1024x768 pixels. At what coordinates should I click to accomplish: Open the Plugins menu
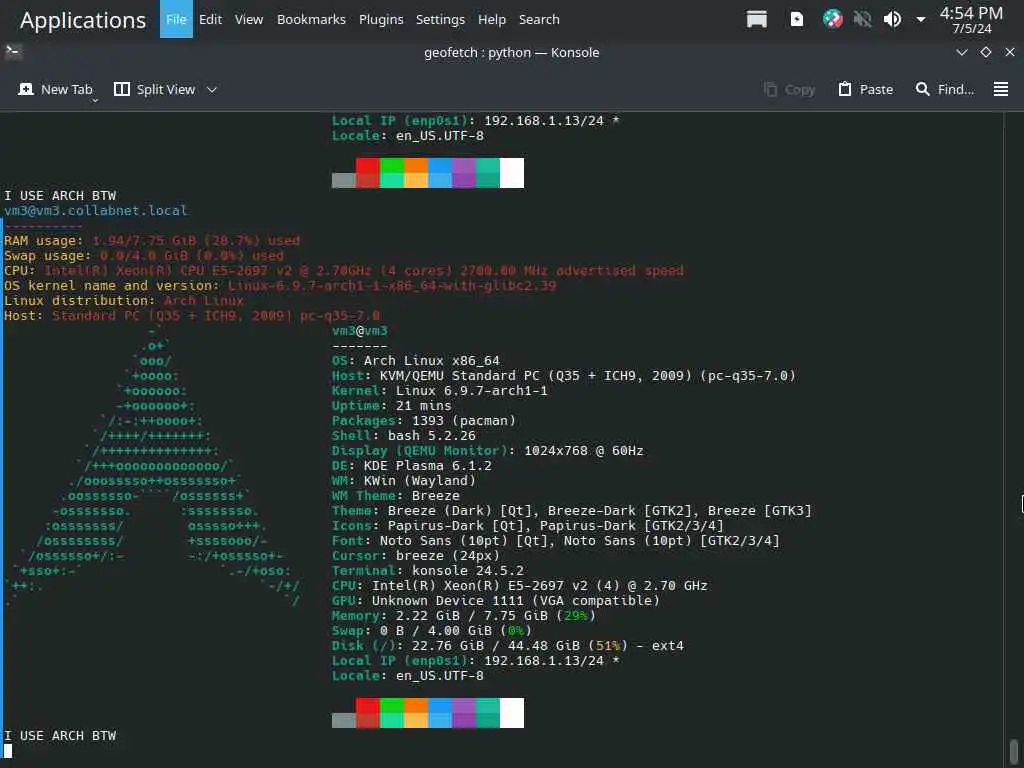click(x=381, y=20)
